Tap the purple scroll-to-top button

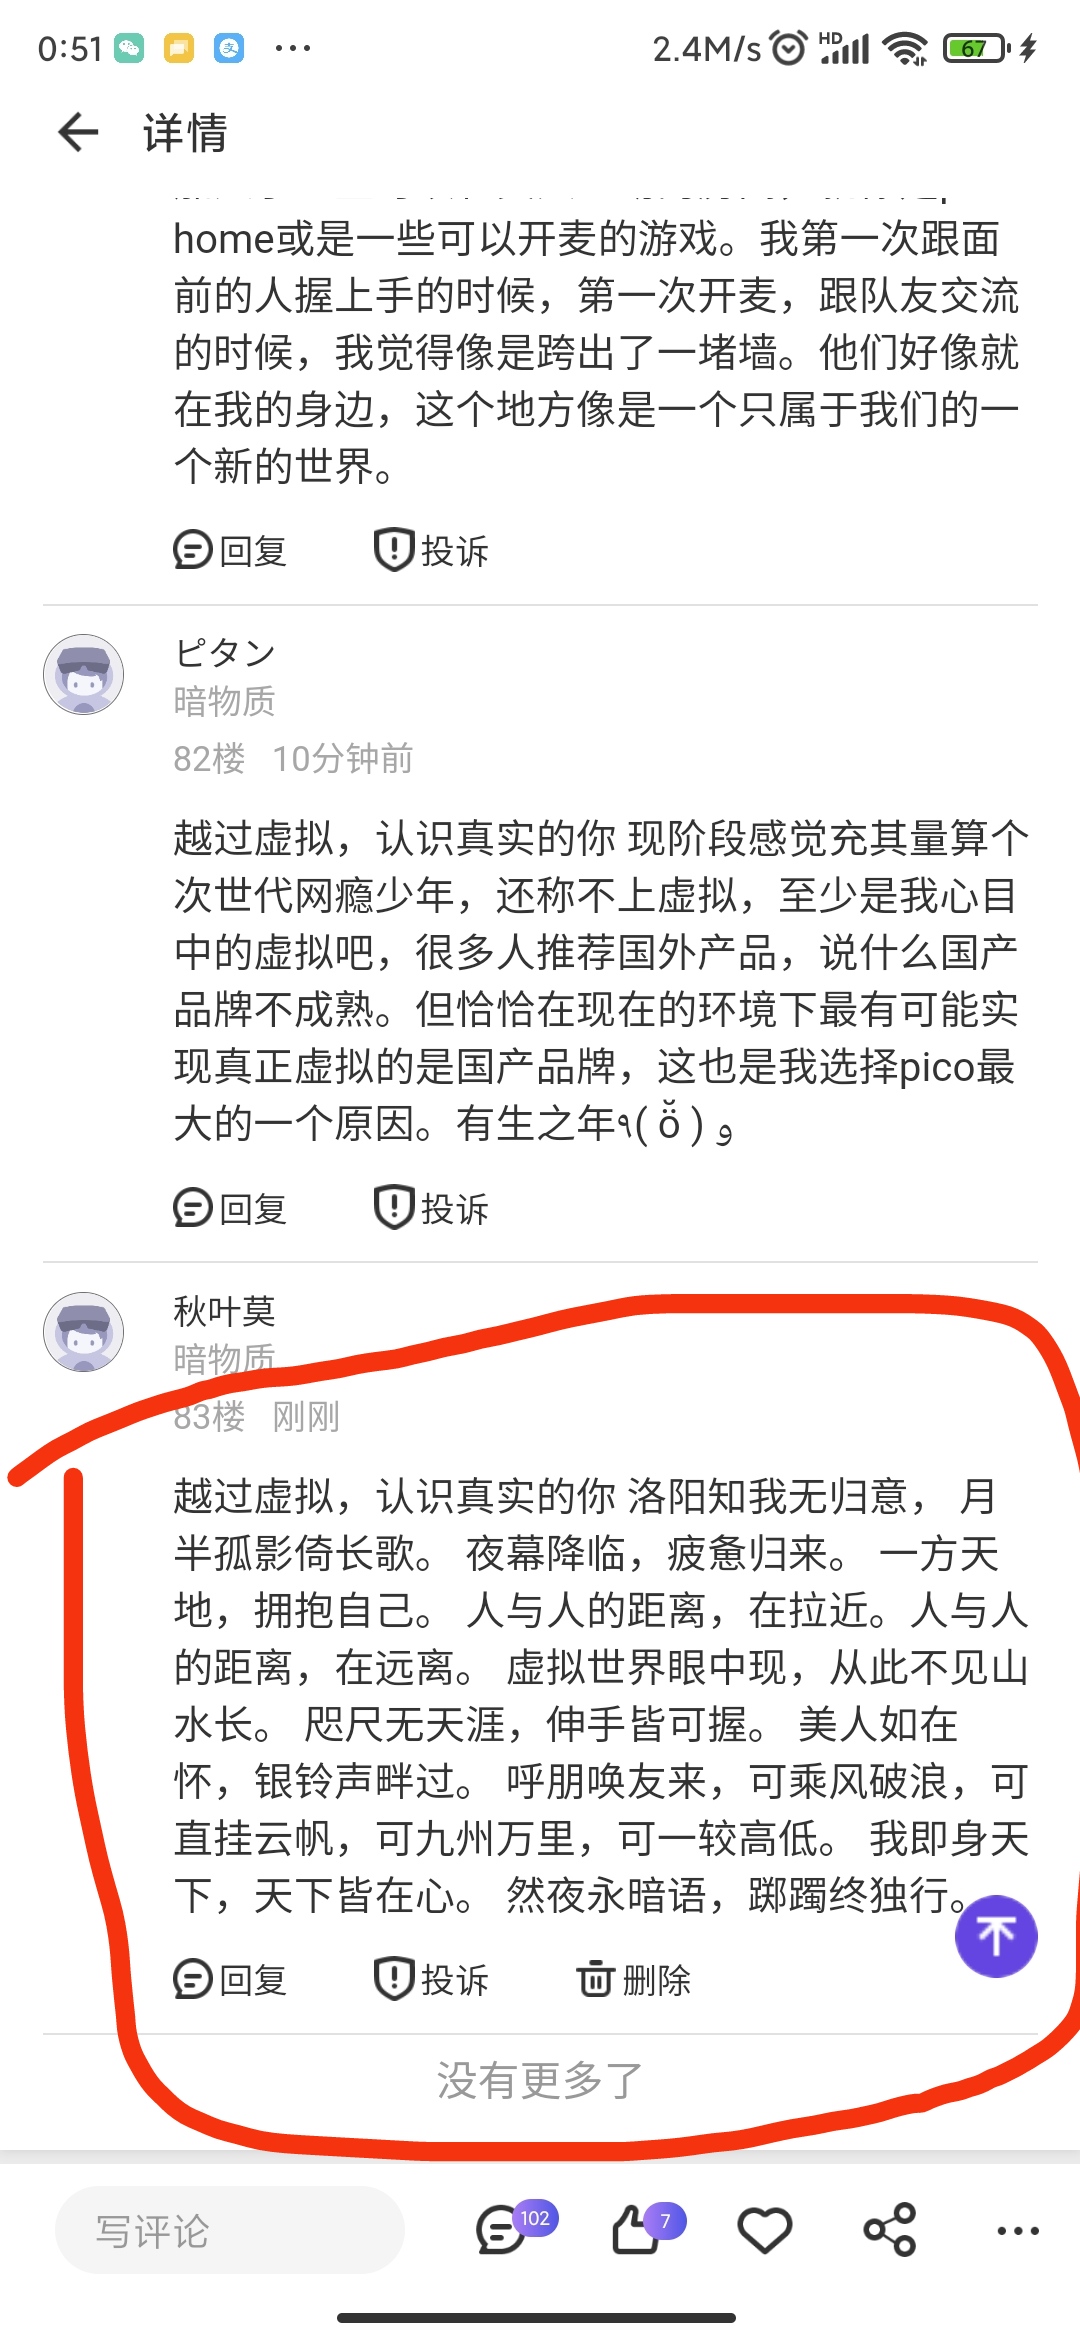point(996,1936)
